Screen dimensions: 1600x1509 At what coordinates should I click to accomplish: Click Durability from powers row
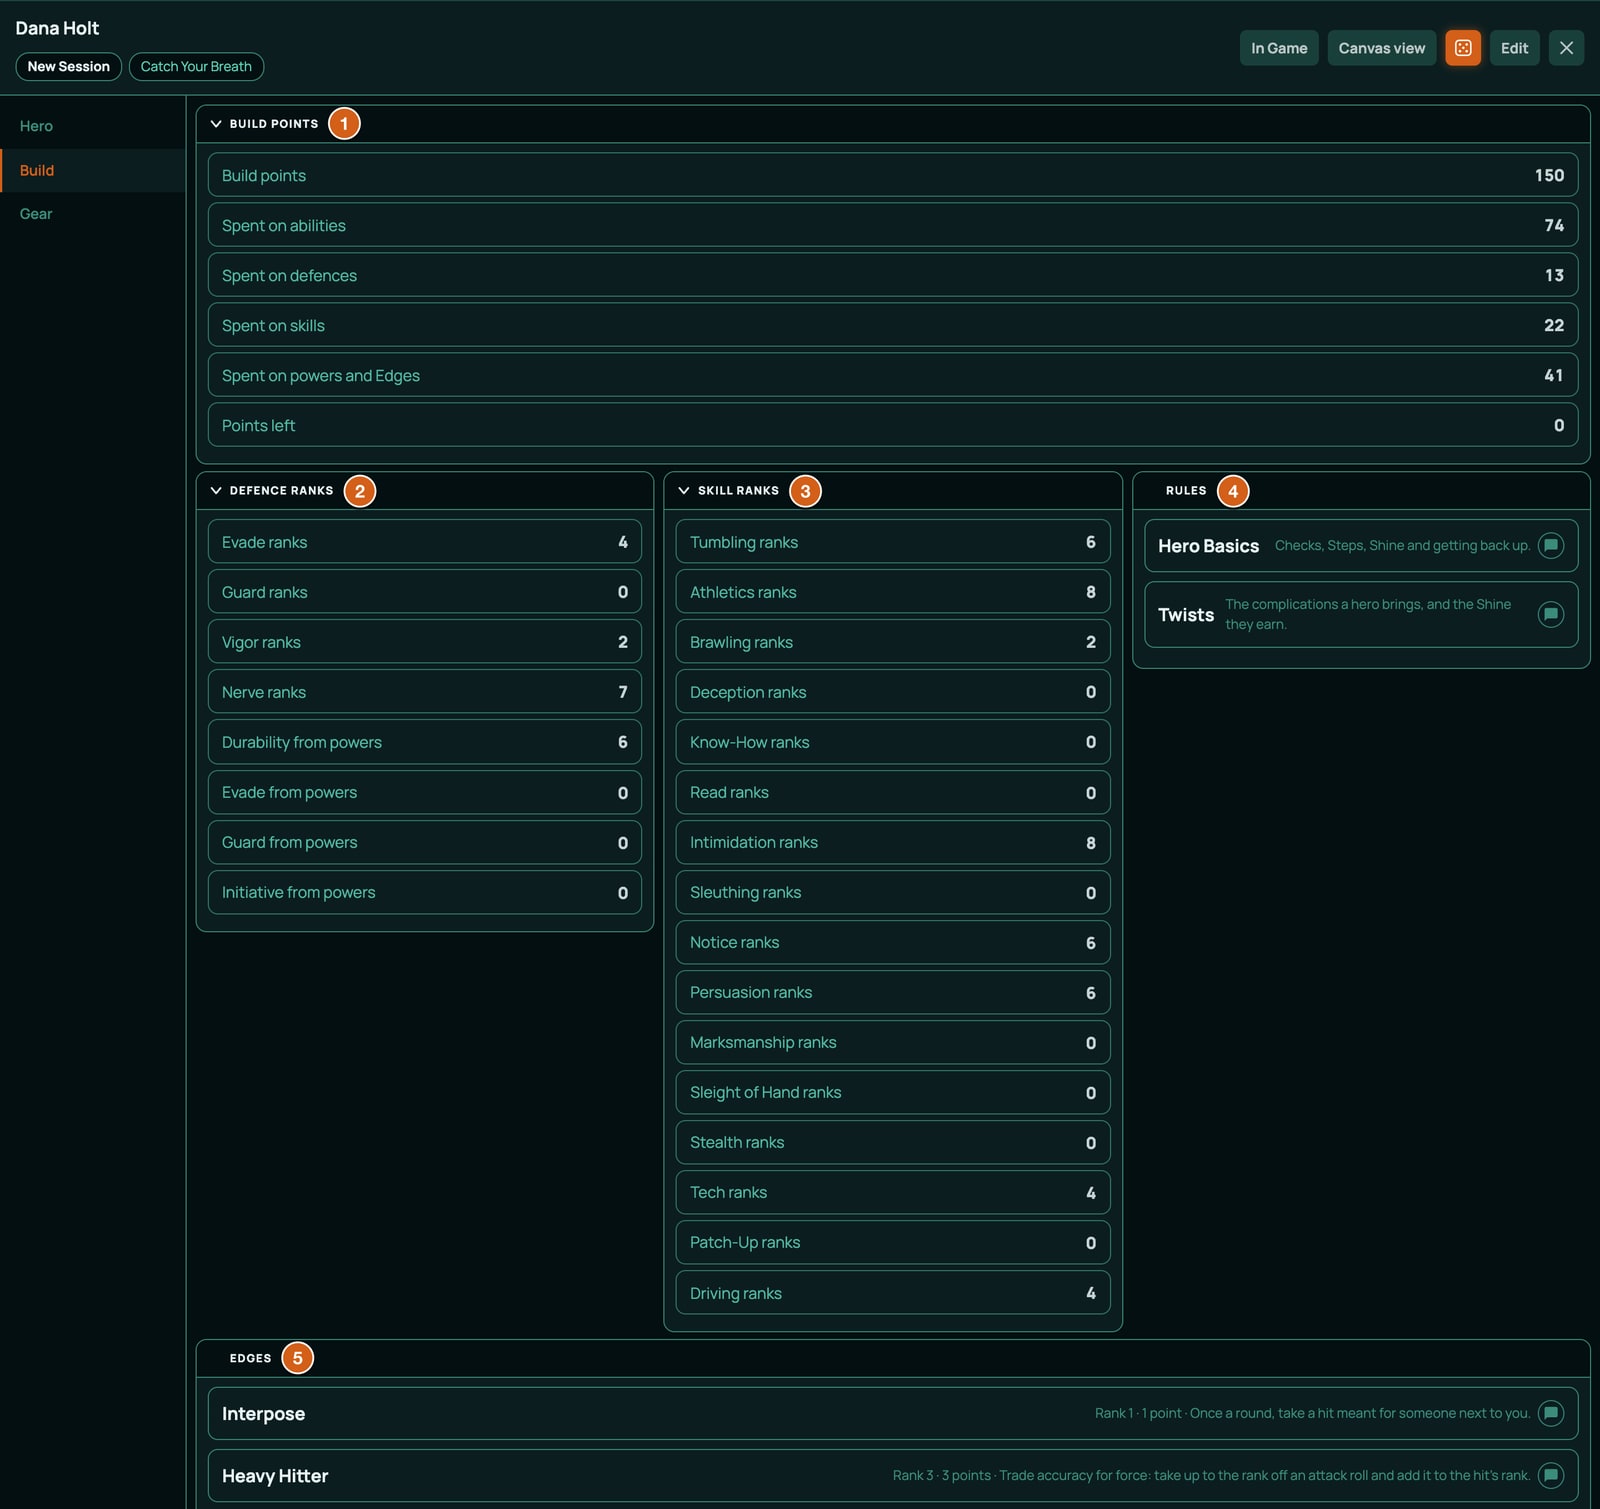click(425, 742)
